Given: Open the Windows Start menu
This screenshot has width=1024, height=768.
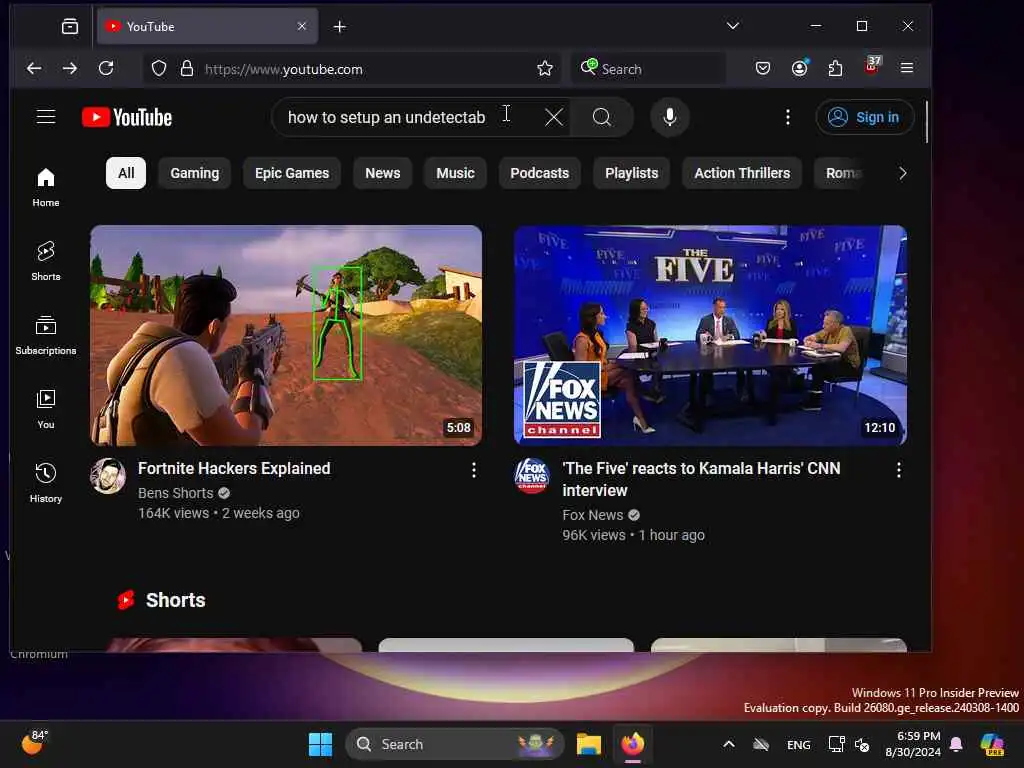Looking at the screenshot, I should pyautogui.click(x=320, y=744).
